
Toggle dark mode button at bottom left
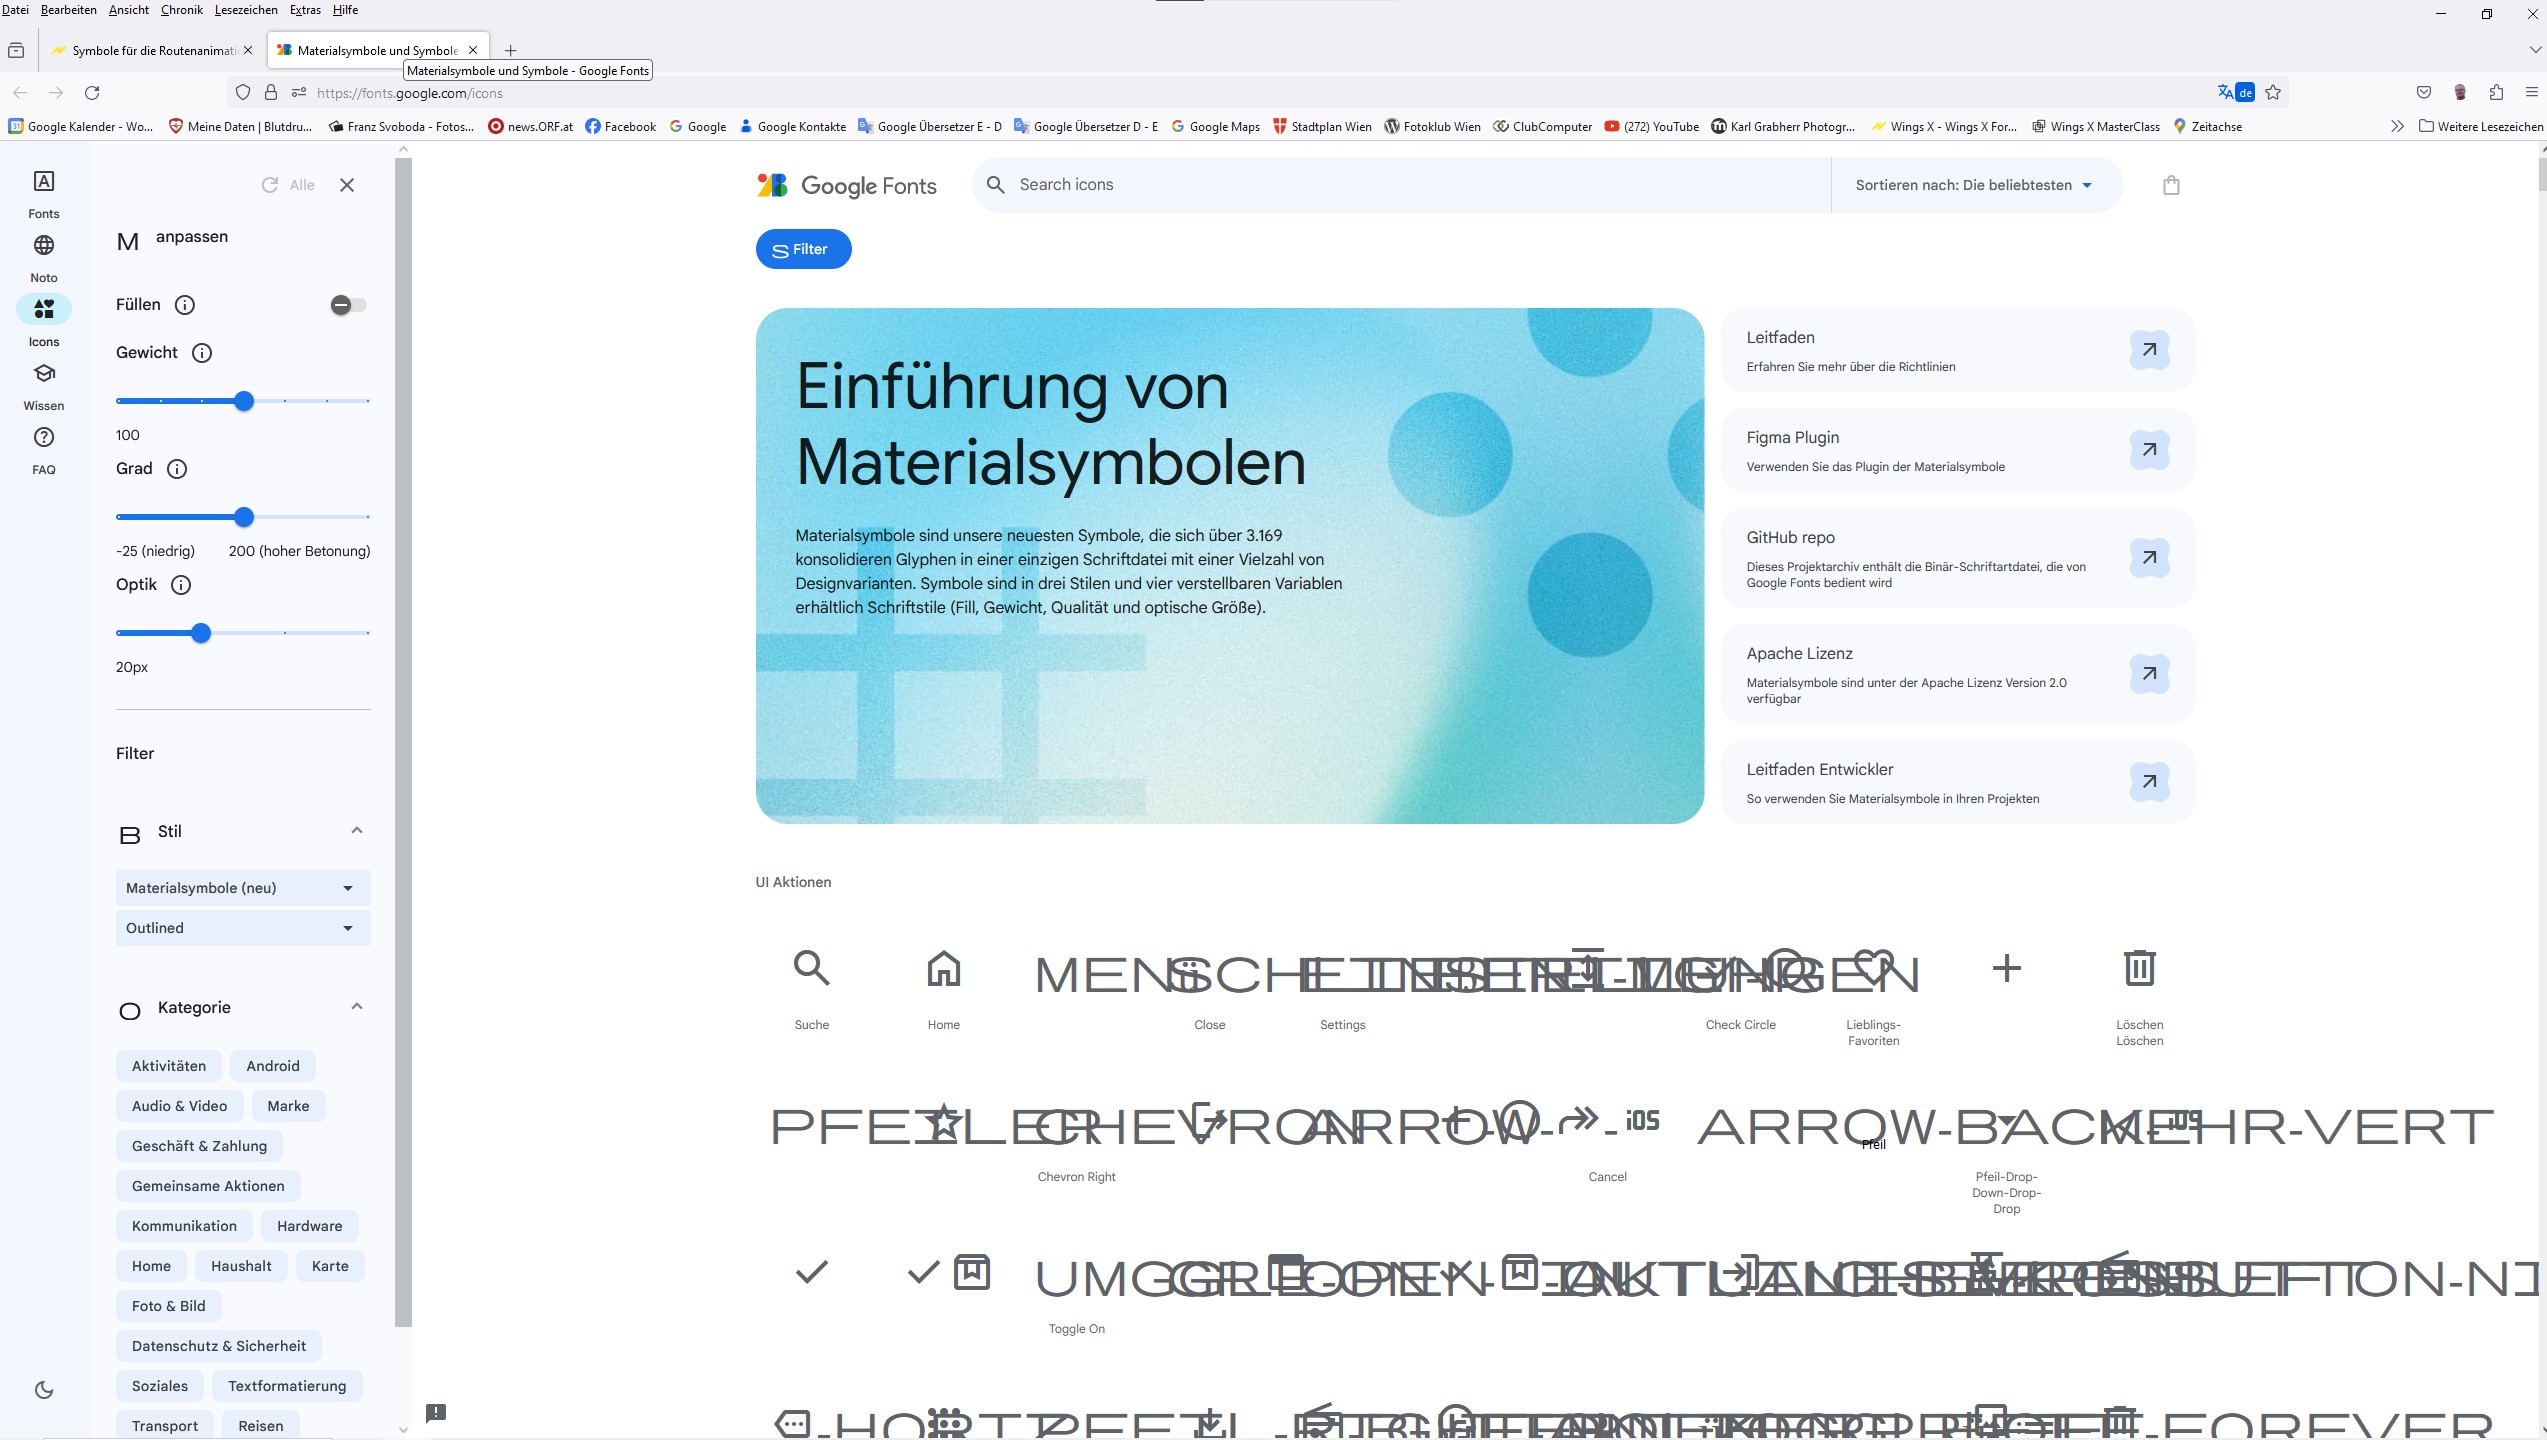pos(44,1389)
